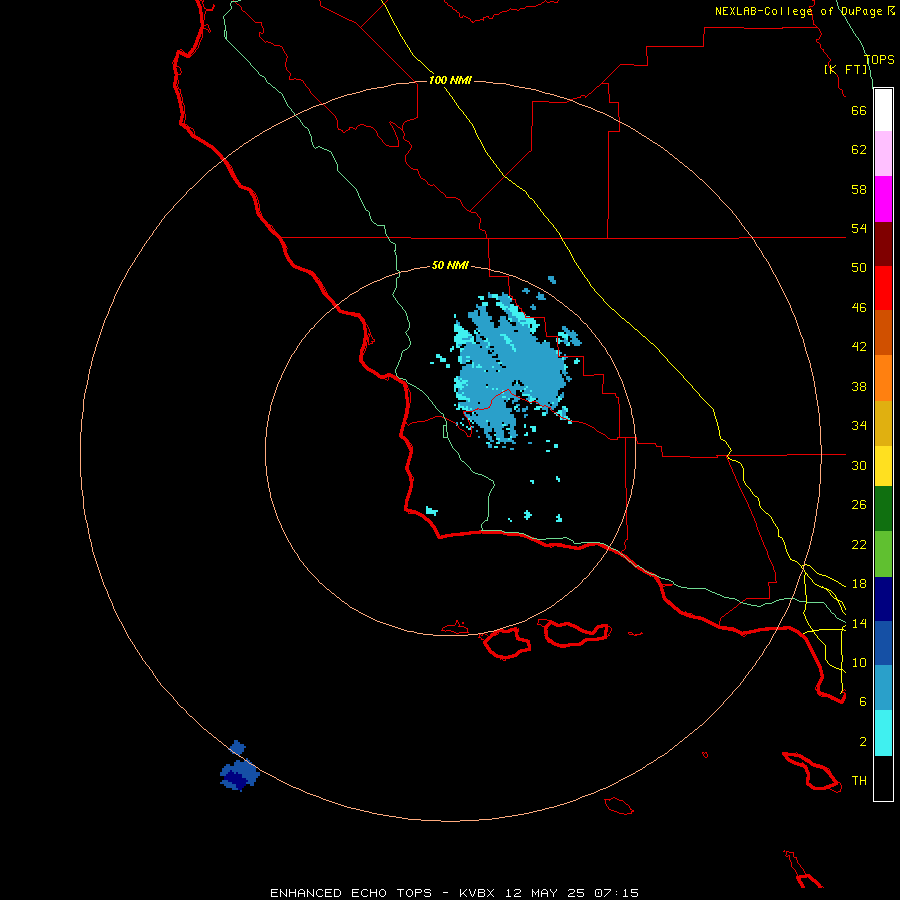Click the small cyan echo near the southwest coastline

432,511
